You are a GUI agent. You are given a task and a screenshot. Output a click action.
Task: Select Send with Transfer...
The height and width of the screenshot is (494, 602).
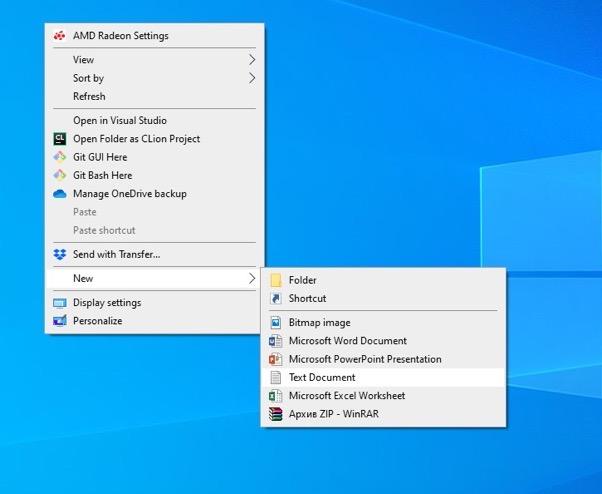click(155, 254)
